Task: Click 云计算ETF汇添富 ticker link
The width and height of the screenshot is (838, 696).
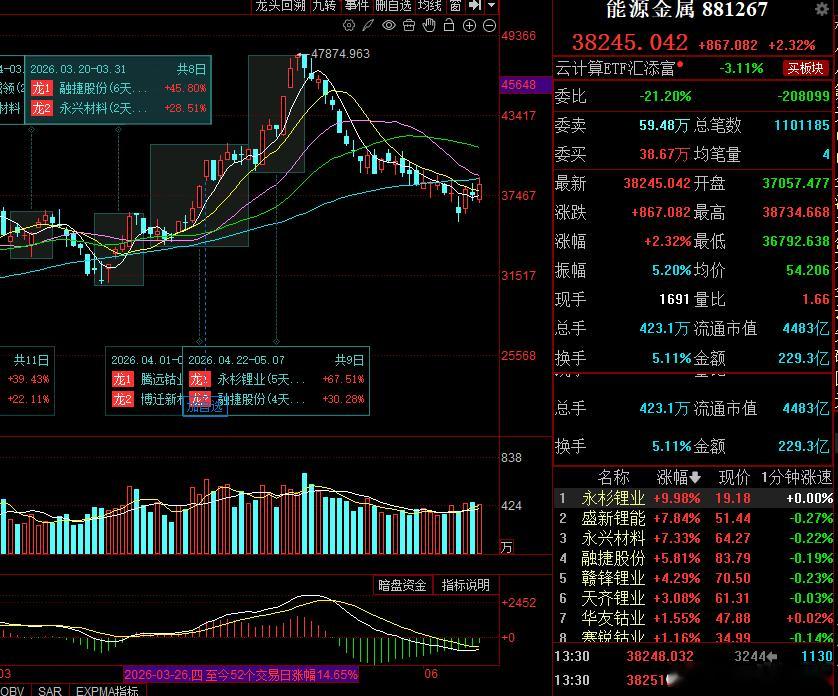Action: coord(615,68)
